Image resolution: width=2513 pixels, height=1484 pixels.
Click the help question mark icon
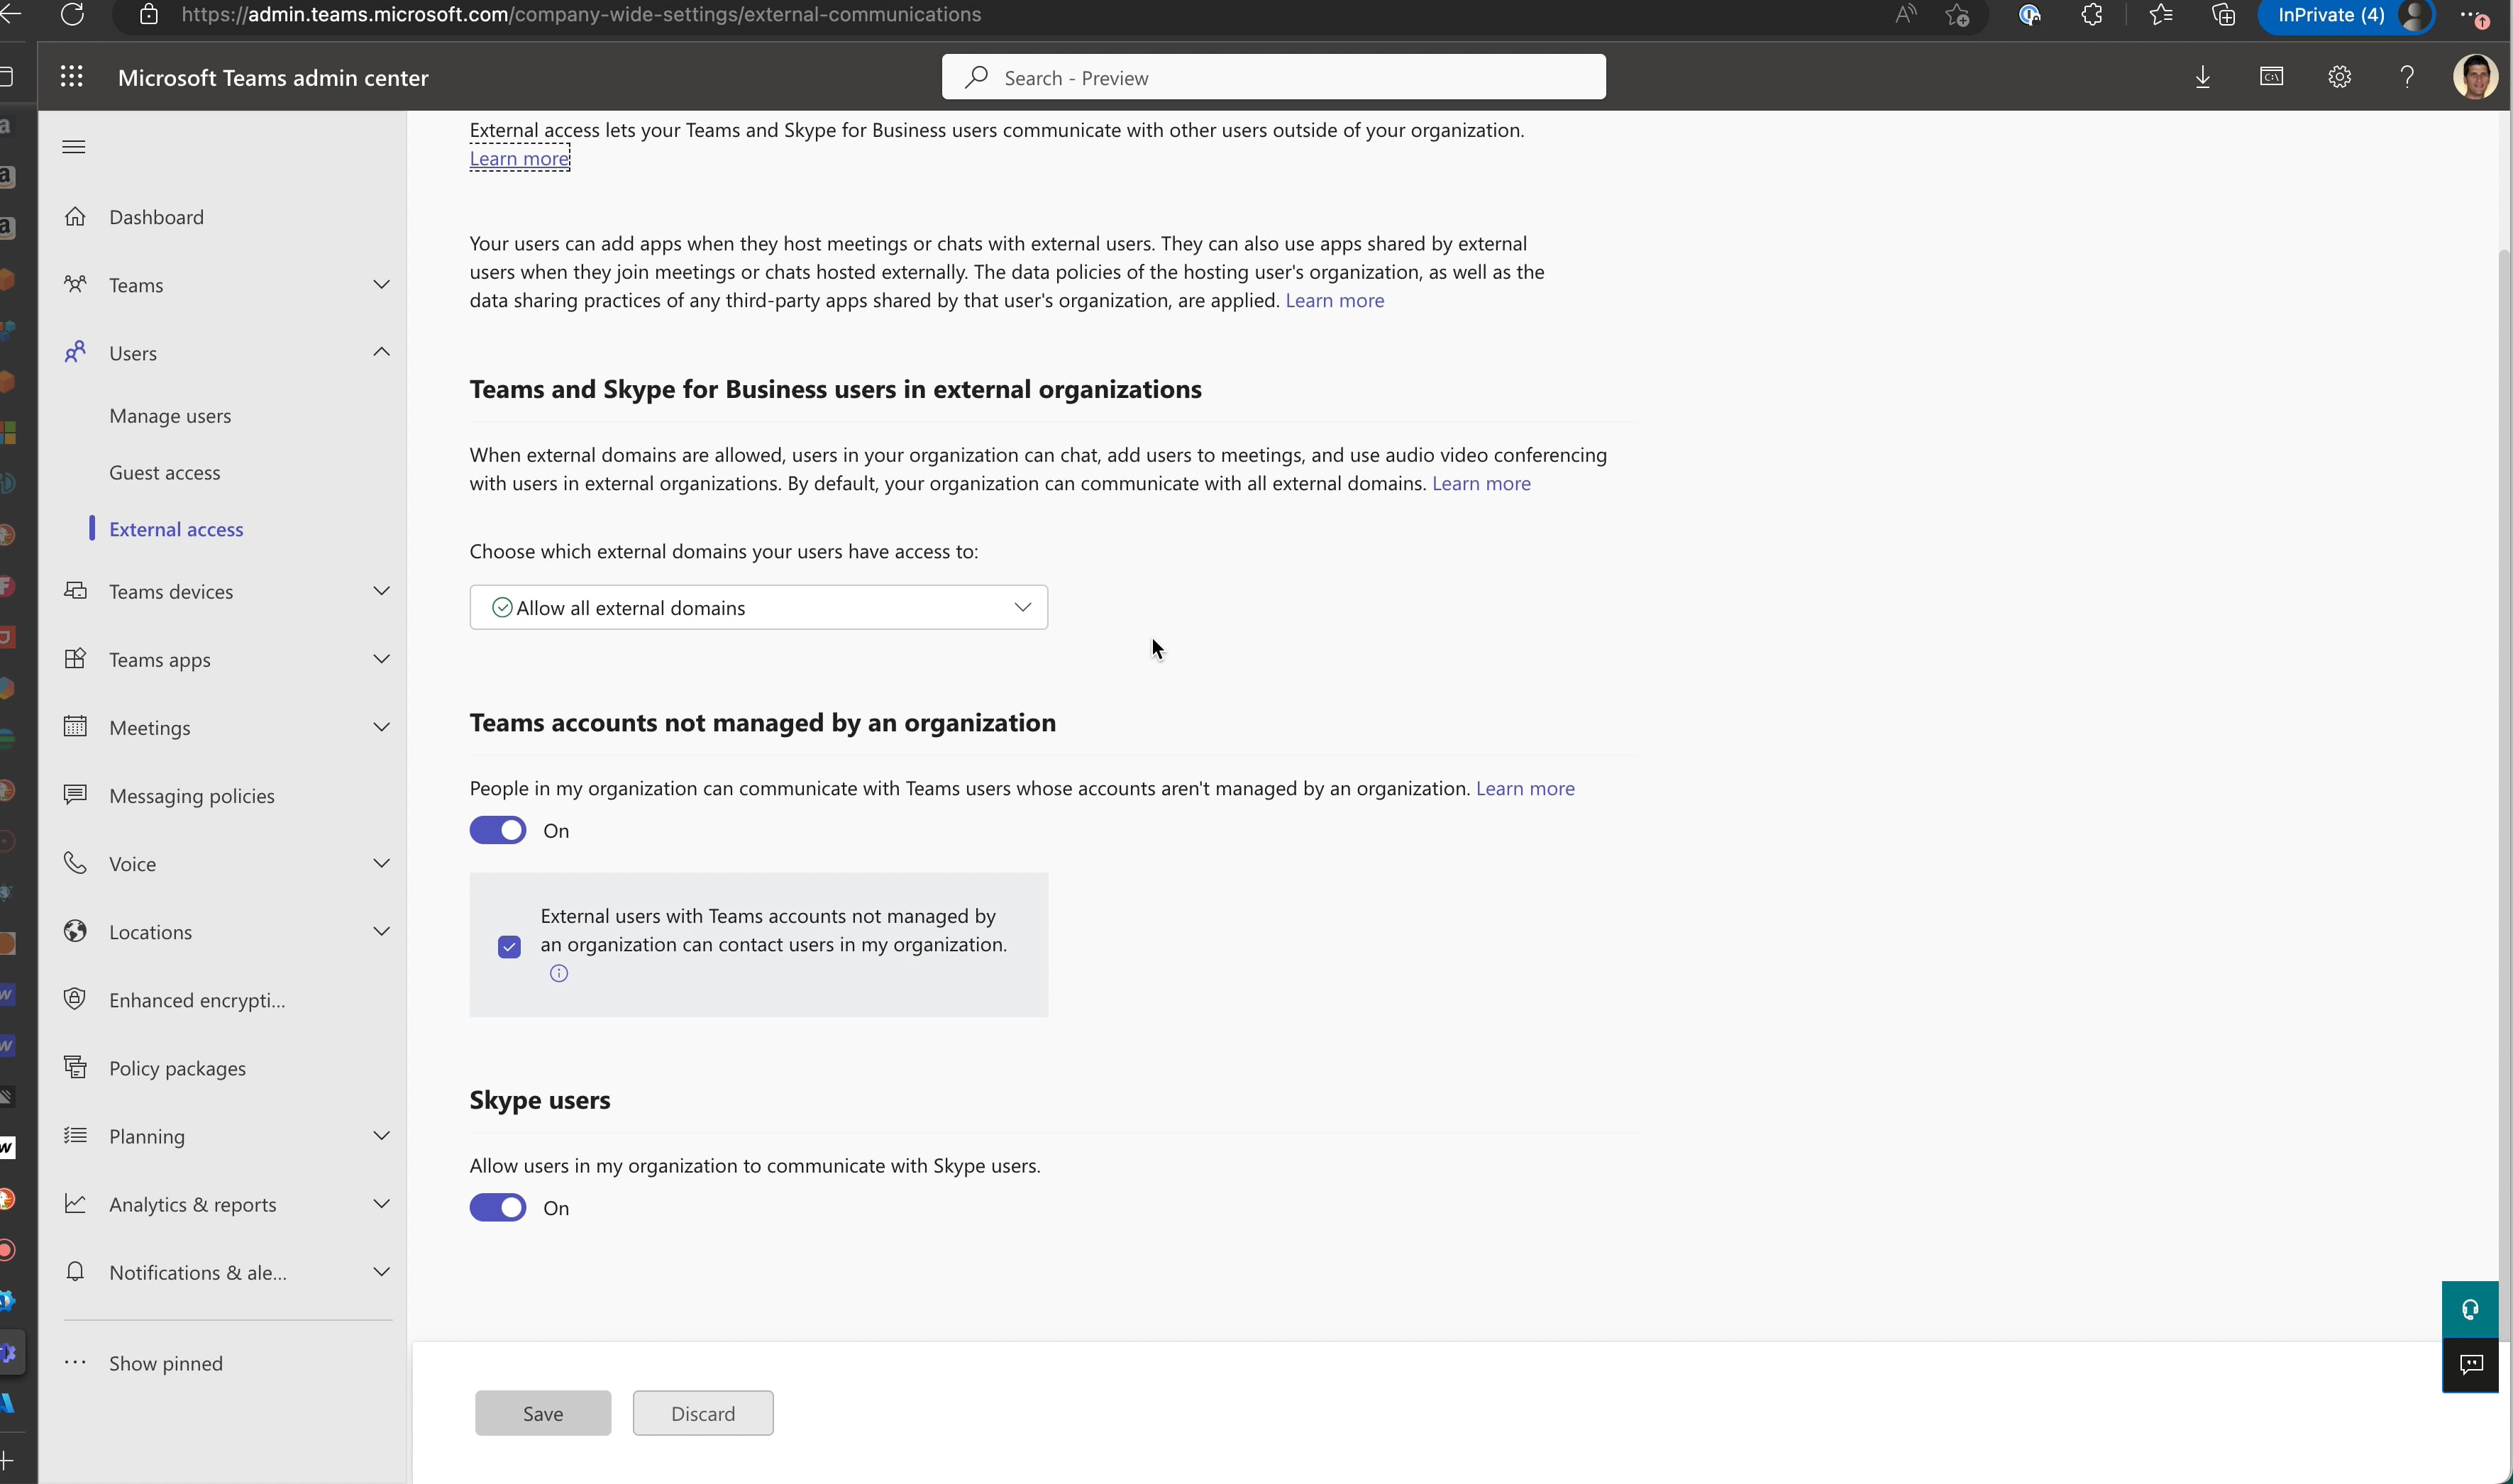pos(2407,77)
